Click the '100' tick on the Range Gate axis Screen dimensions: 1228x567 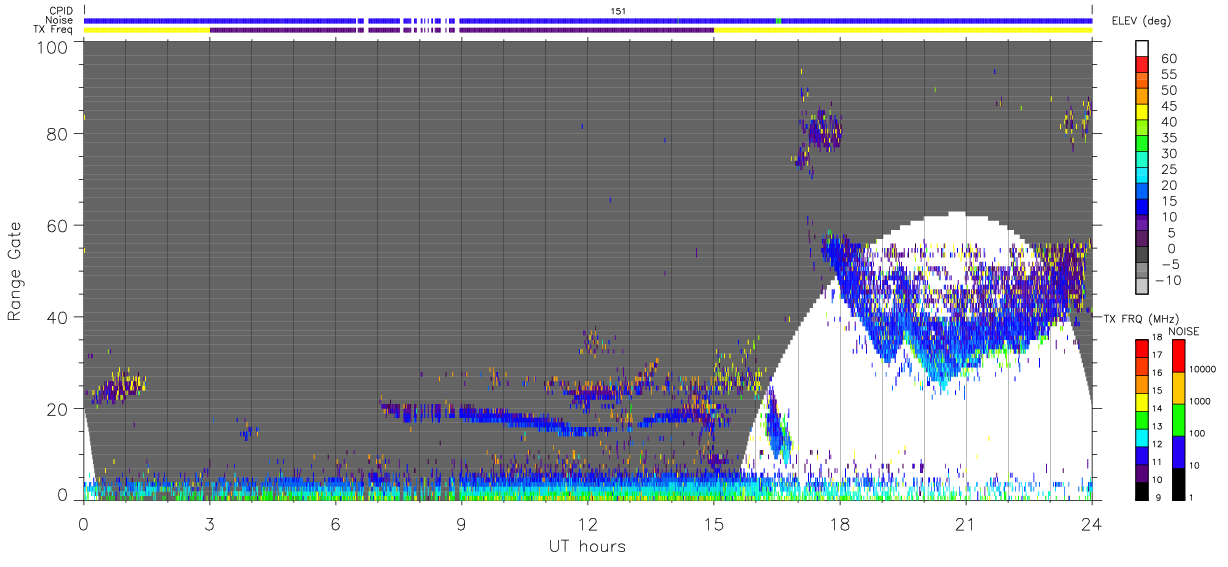pyautogui.click(x=52, y=46)
